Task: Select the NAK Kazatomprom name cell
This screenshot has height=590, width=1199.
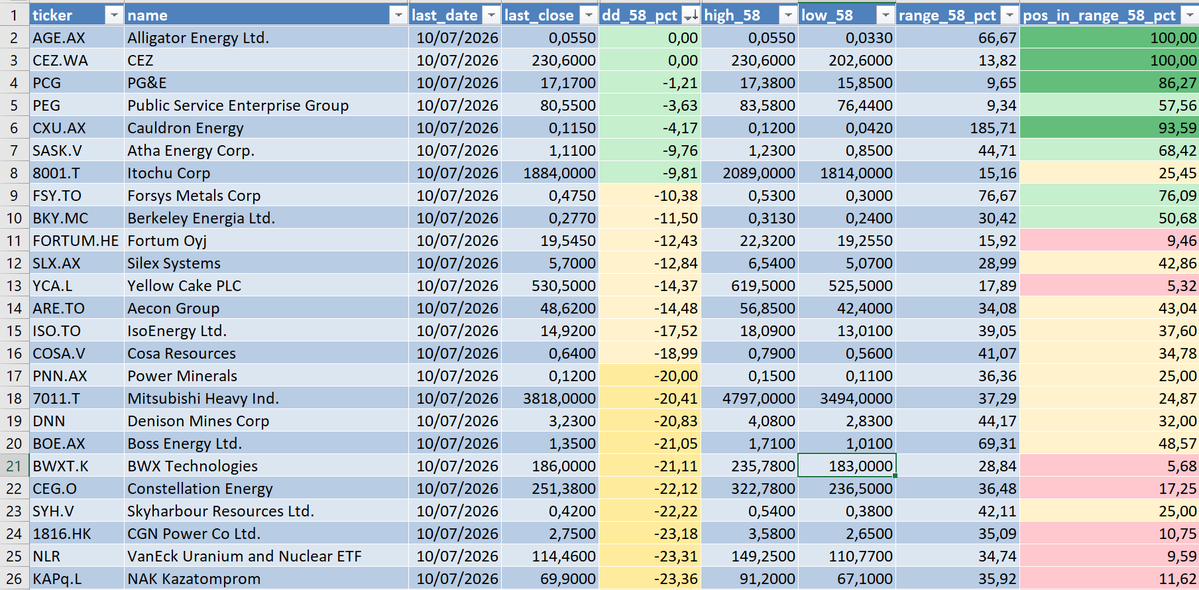Action: [266, 579]
